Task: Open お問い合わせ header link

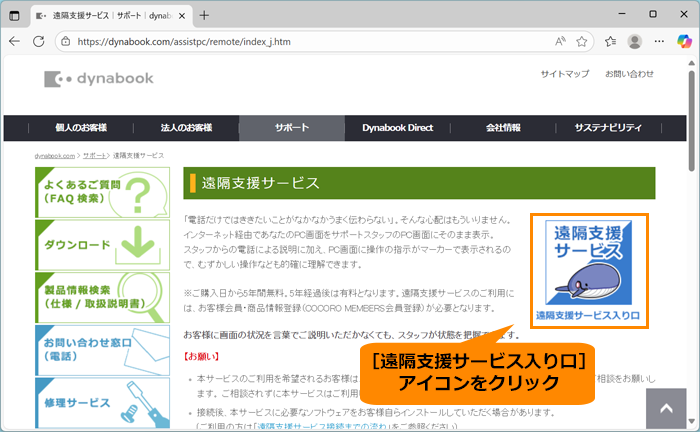Action: click(x=629, y=74)
